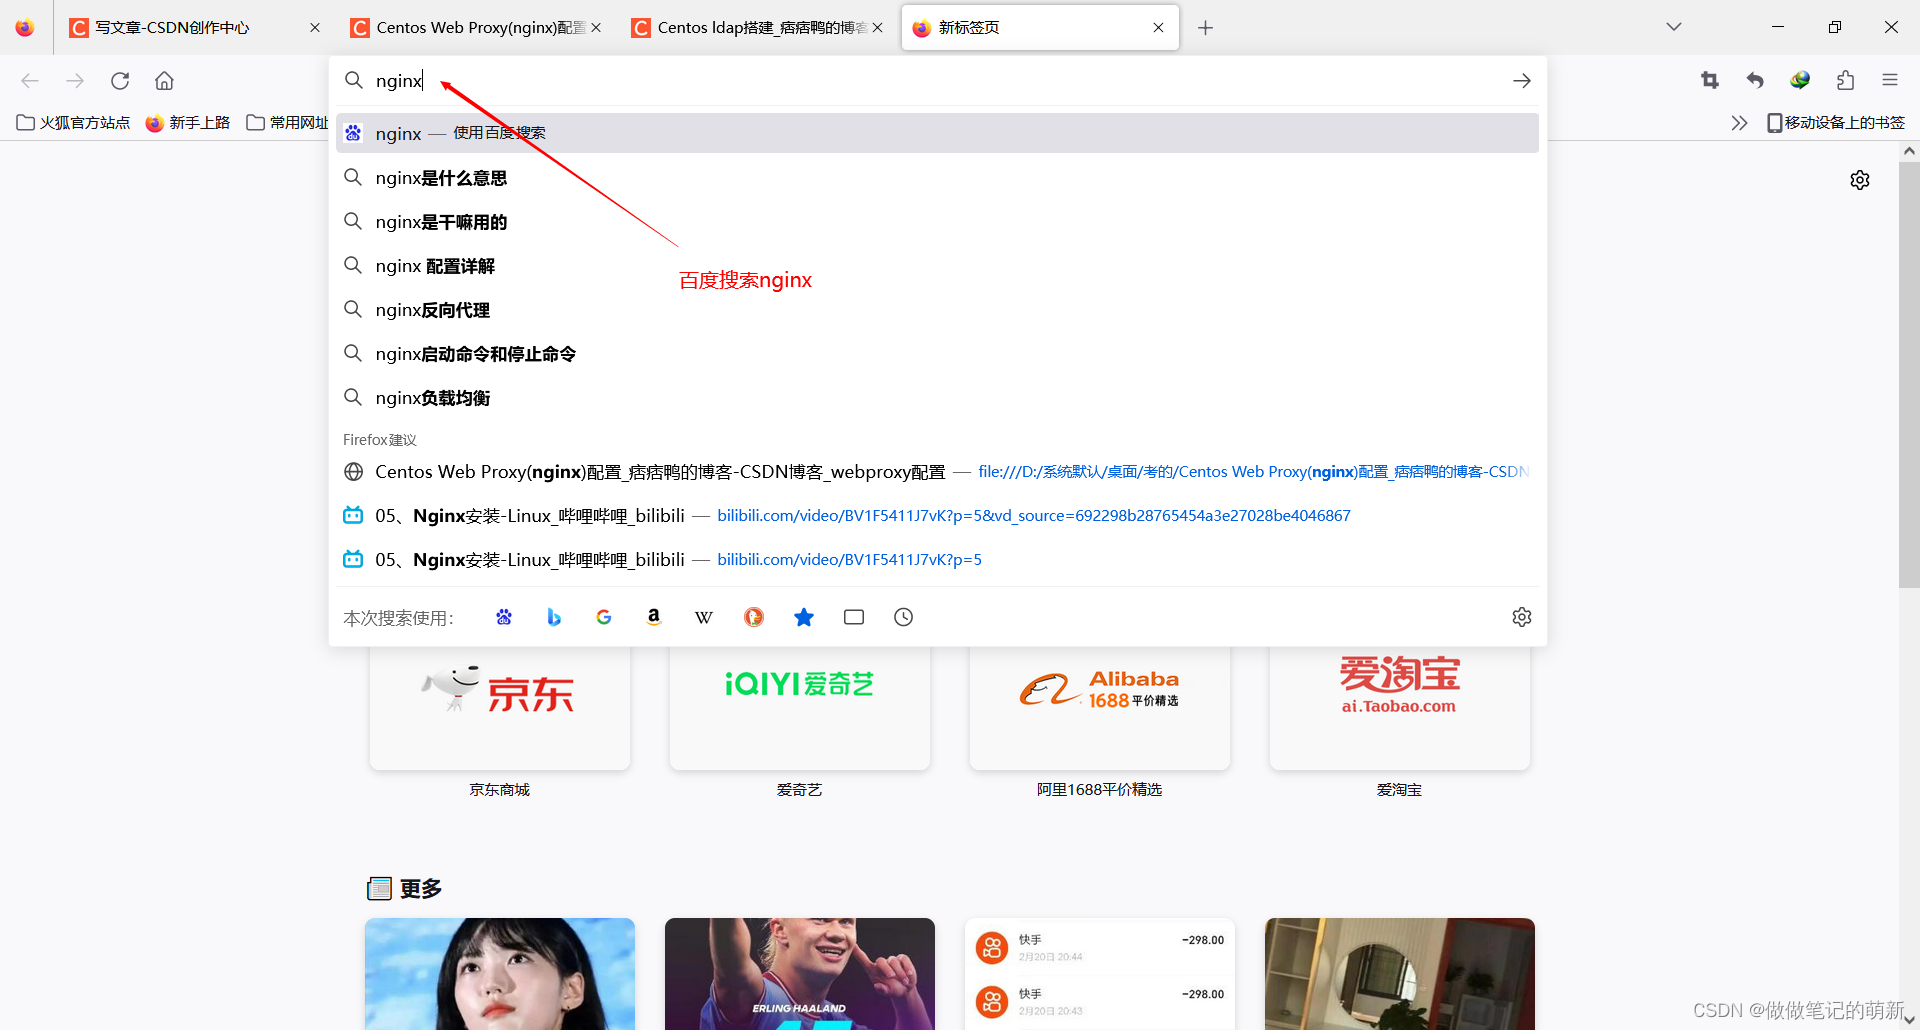Image resolution: width=1920 pixels, height=1030 pixels.
Task: Open the Erling Haaland news thumbnail
Action: 800,974
